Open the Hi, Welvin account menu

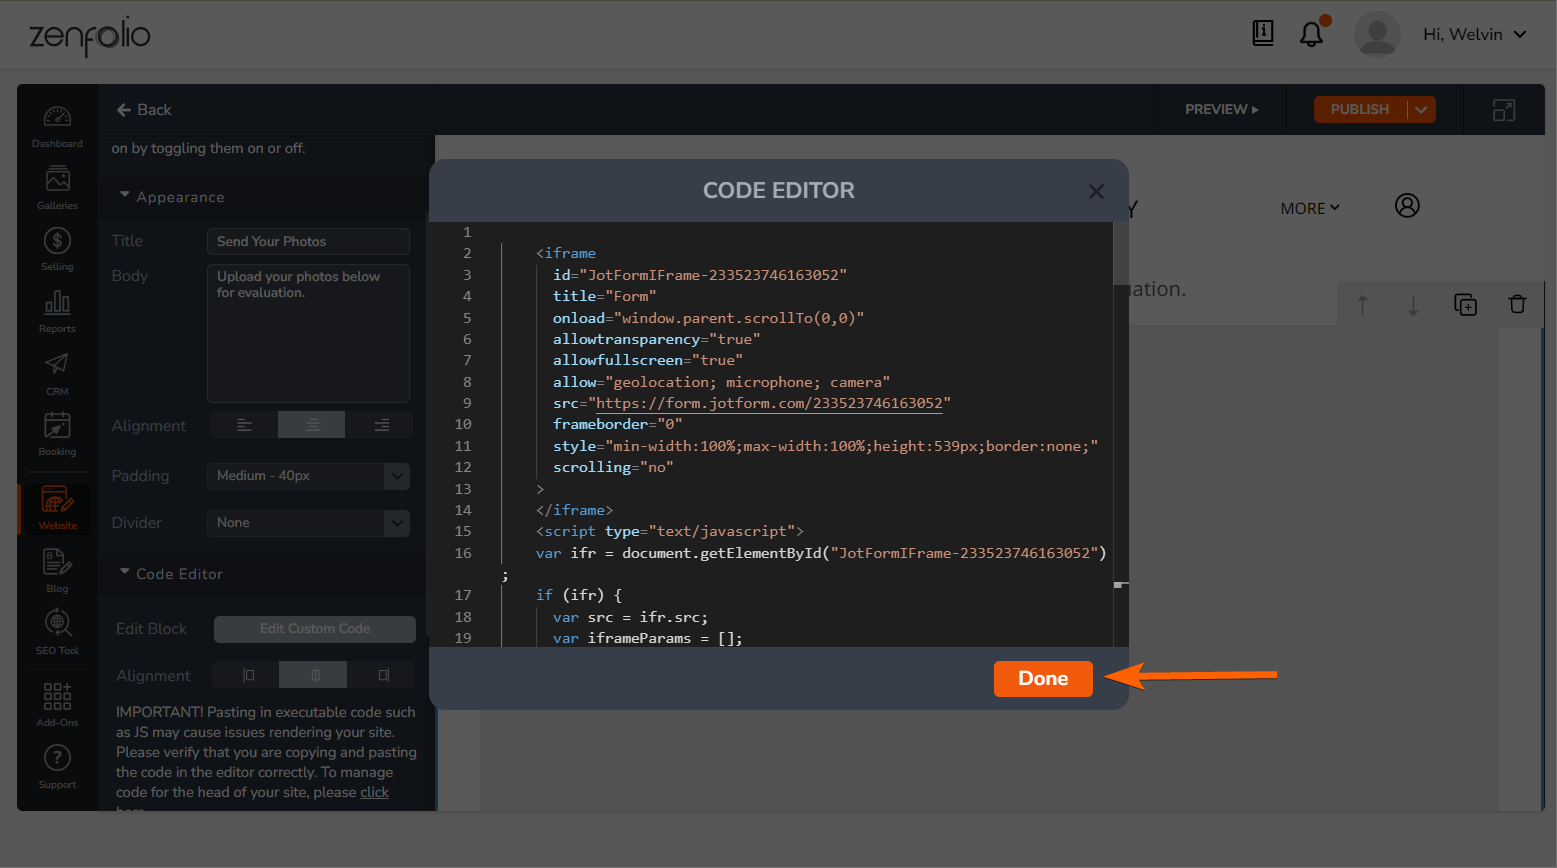click(x=1474, y=34)
